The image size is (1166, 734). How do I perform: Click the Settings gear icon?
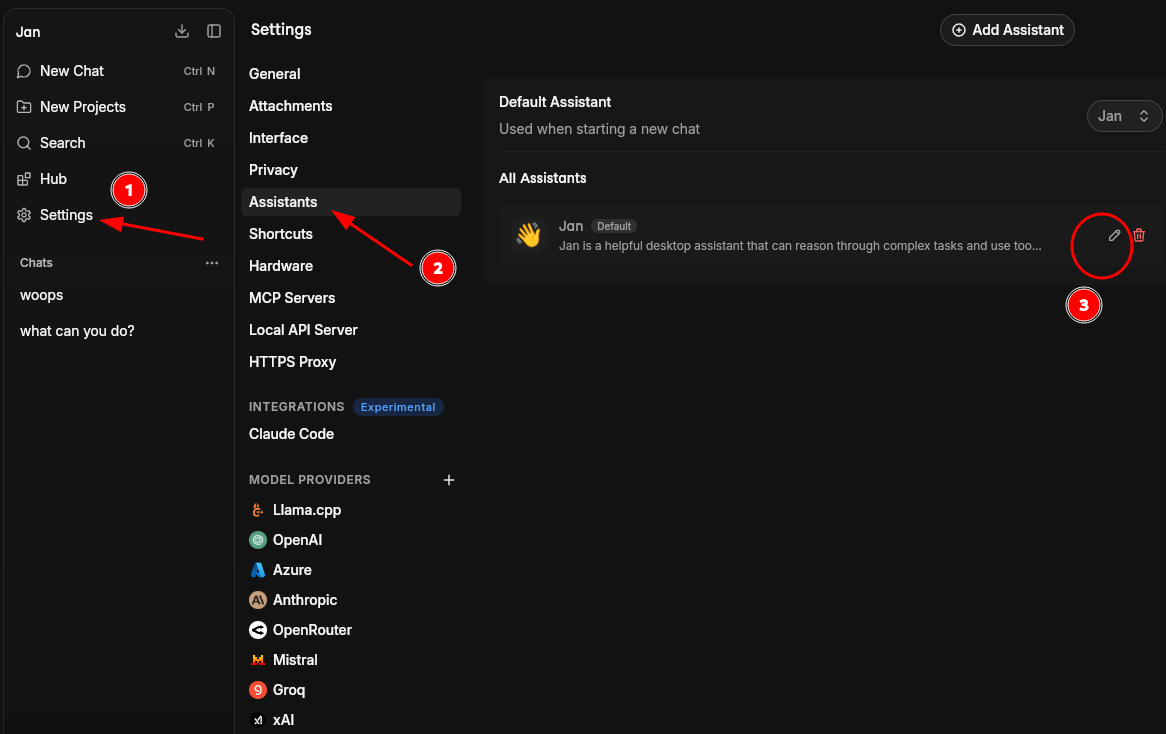24,215
